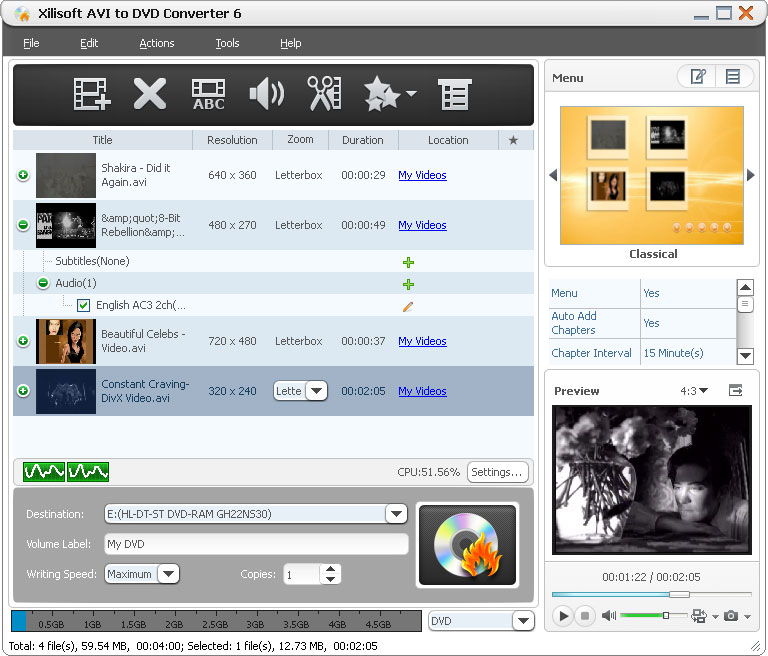Play the preview video
Viewport: 768px width, 656px height.
[563, 616]
